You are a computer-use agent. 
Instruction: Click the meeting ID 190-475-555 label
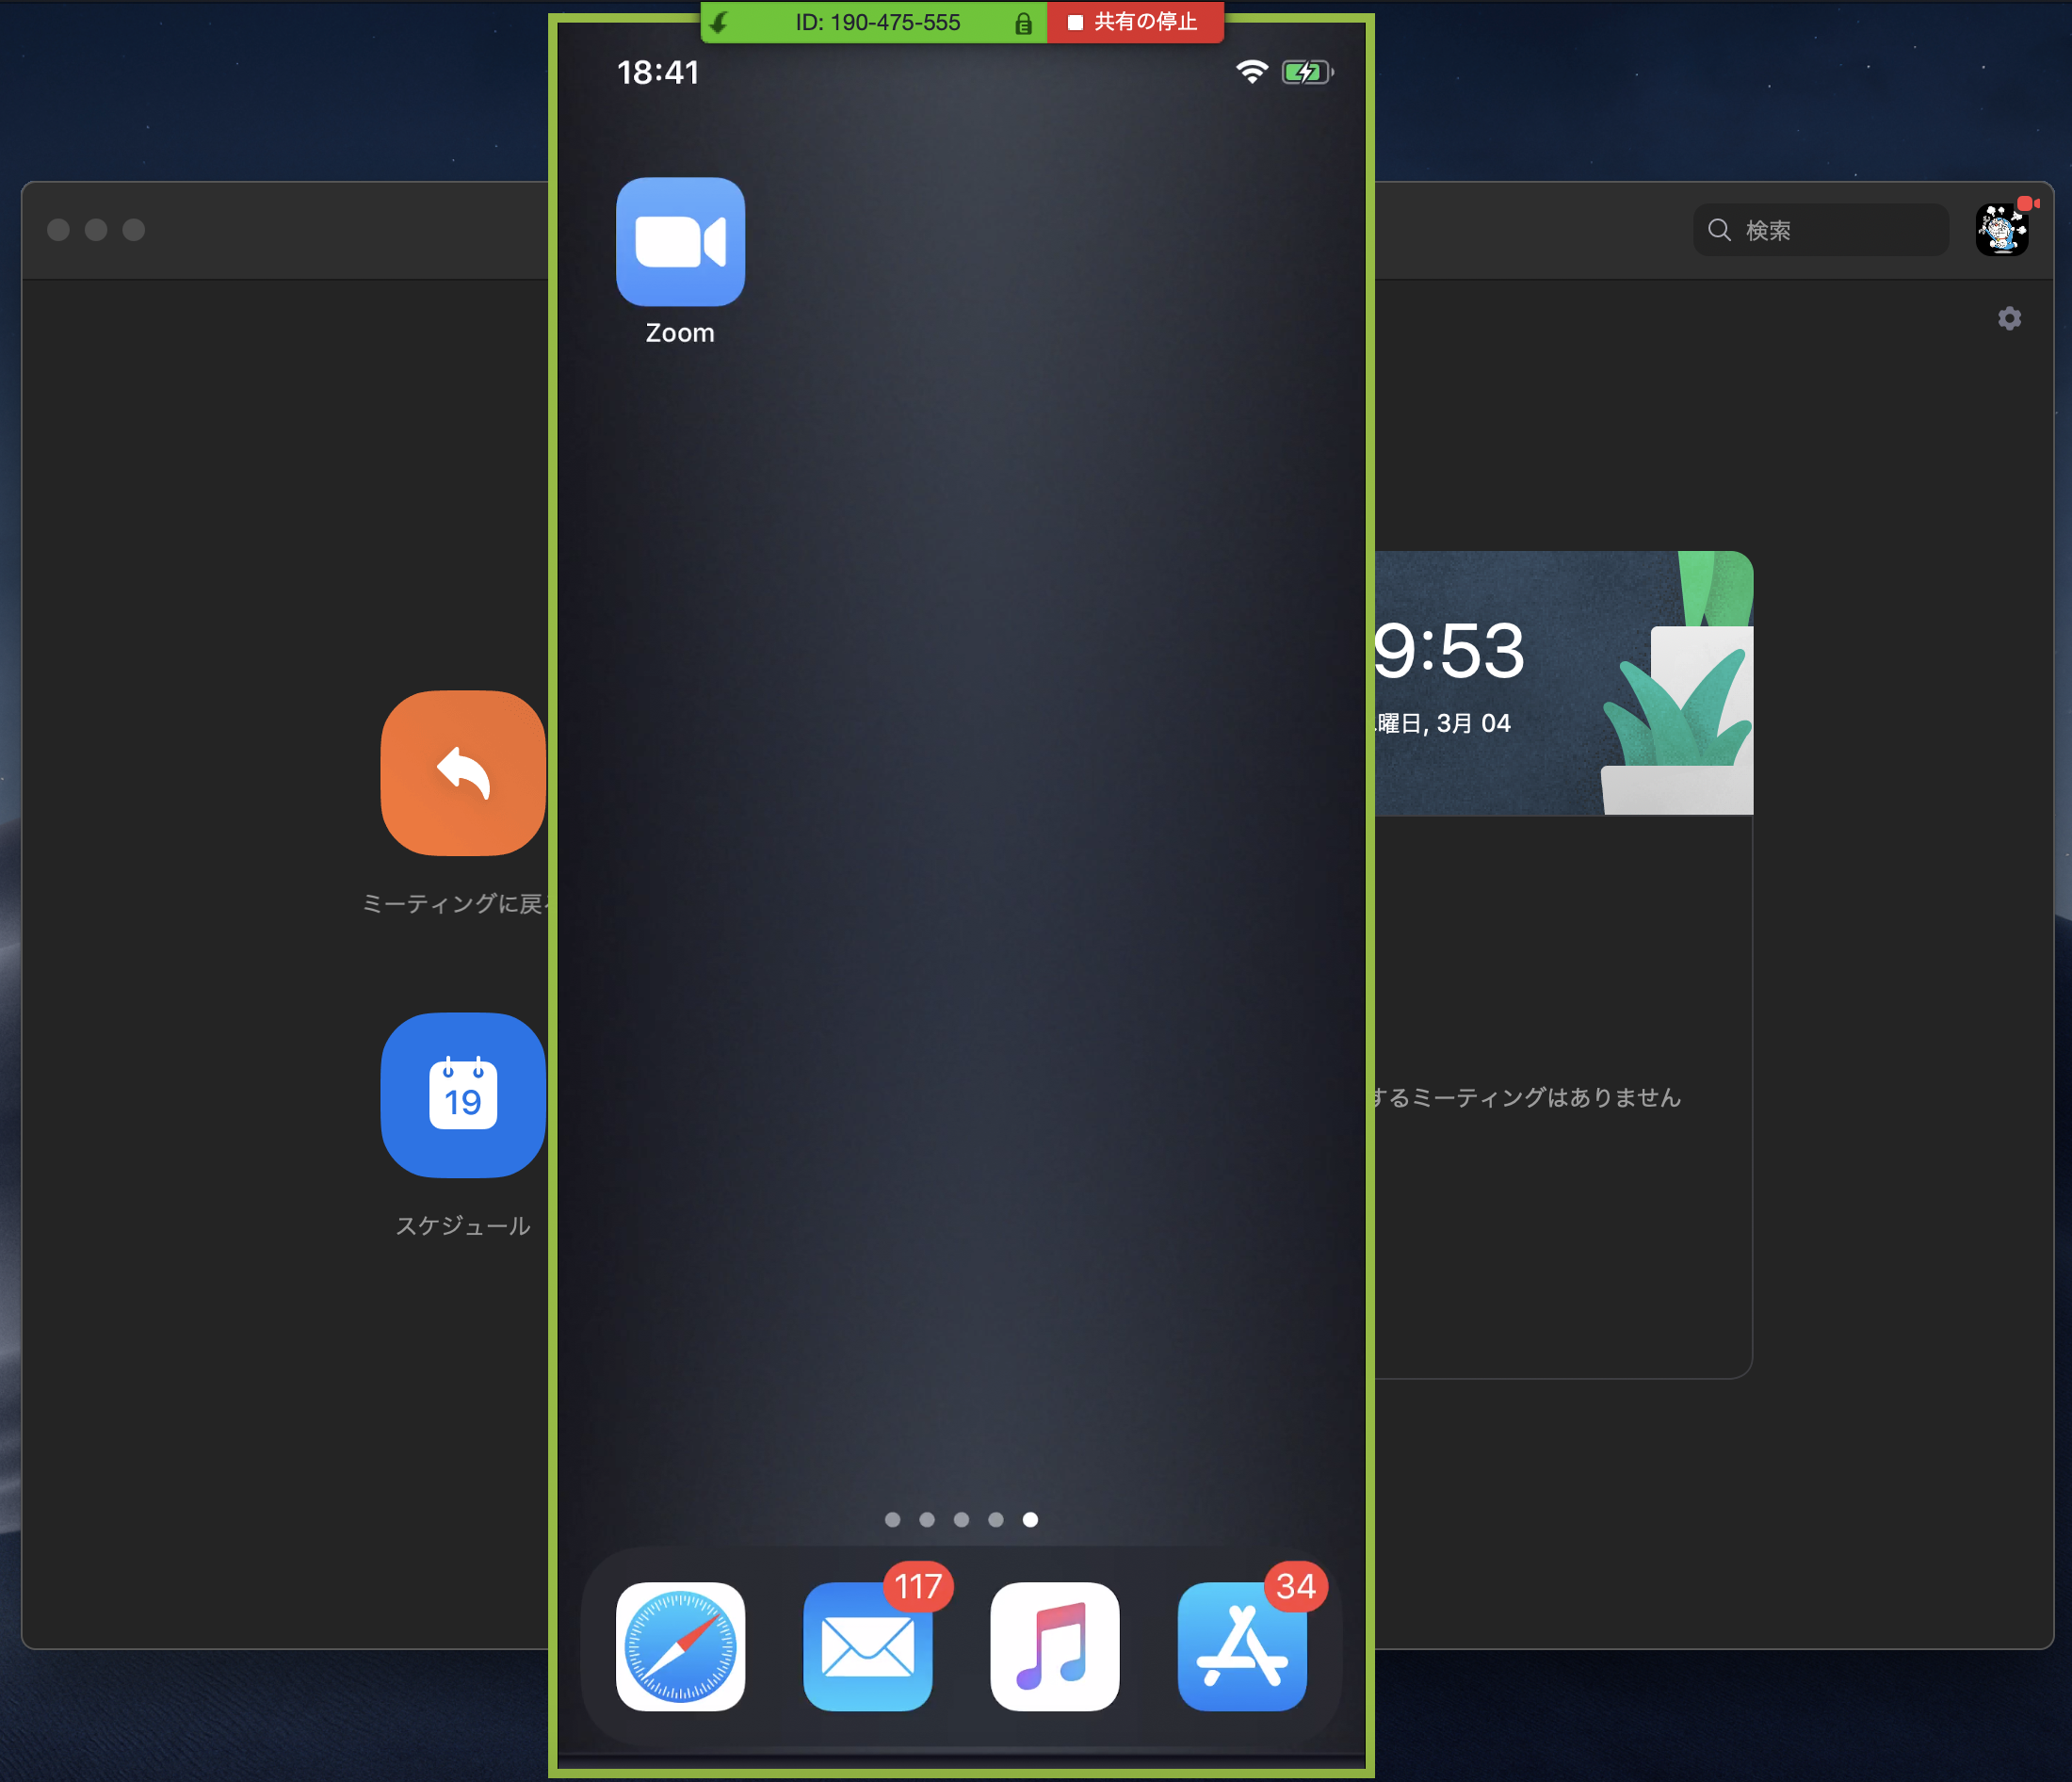click(x=877, y=22)
